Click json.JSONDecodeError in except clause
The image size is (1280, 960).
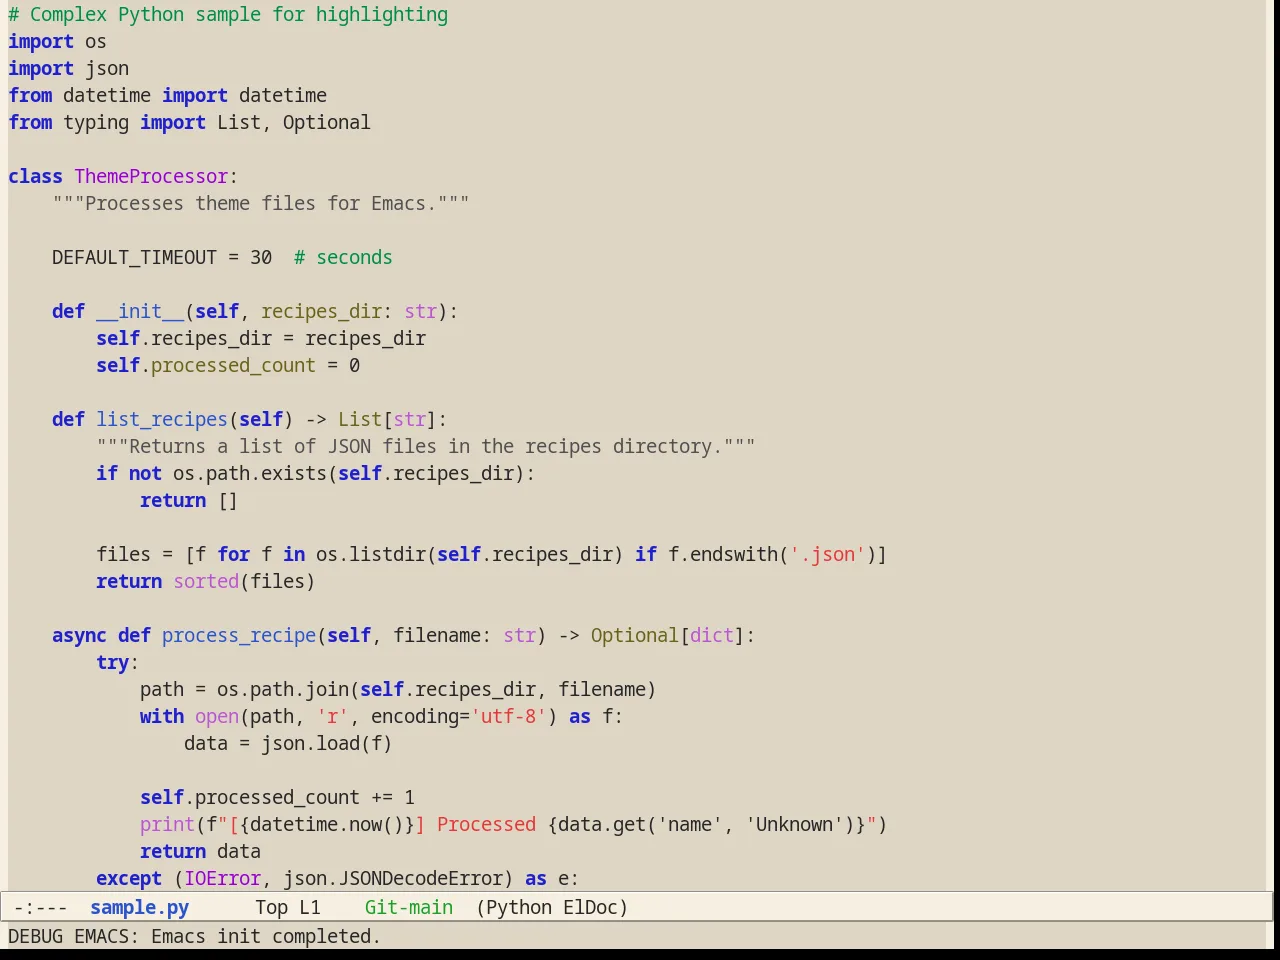tap(393, 878)
